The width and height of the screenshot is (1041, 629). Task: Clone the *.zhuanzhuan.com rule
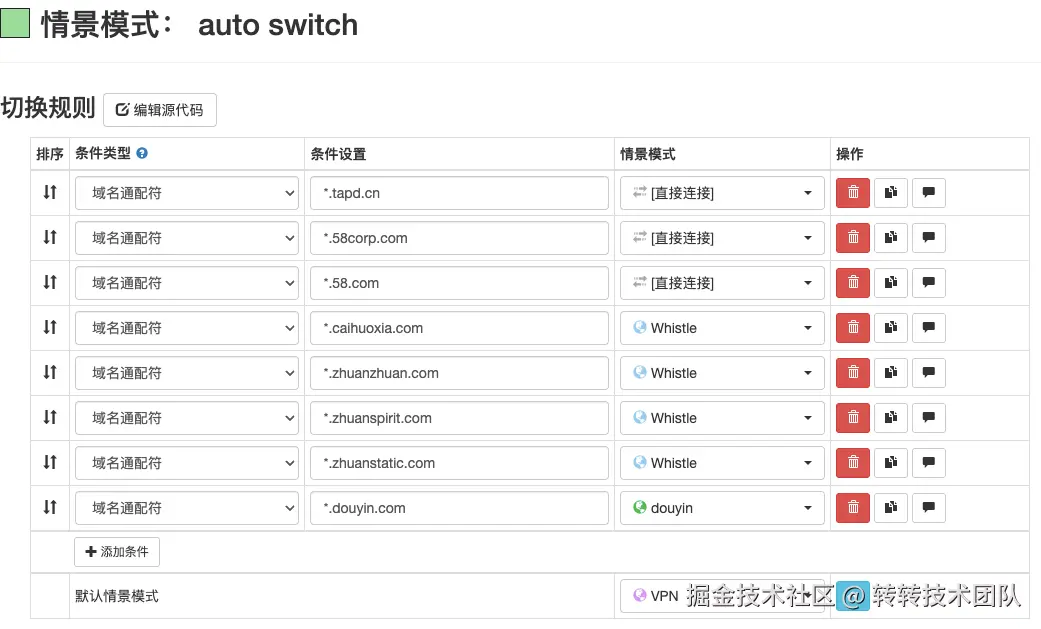[x=891, y=373]
